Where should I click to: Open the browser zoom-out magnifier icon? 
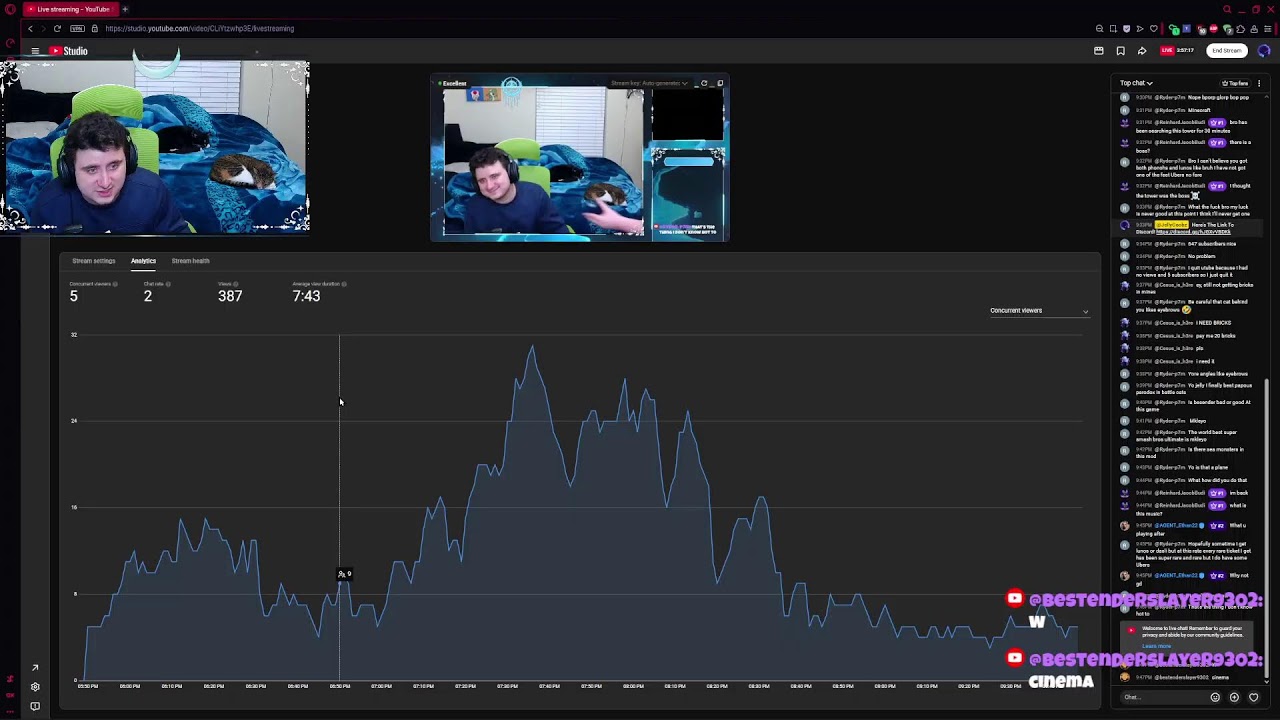click(1099, 28)
